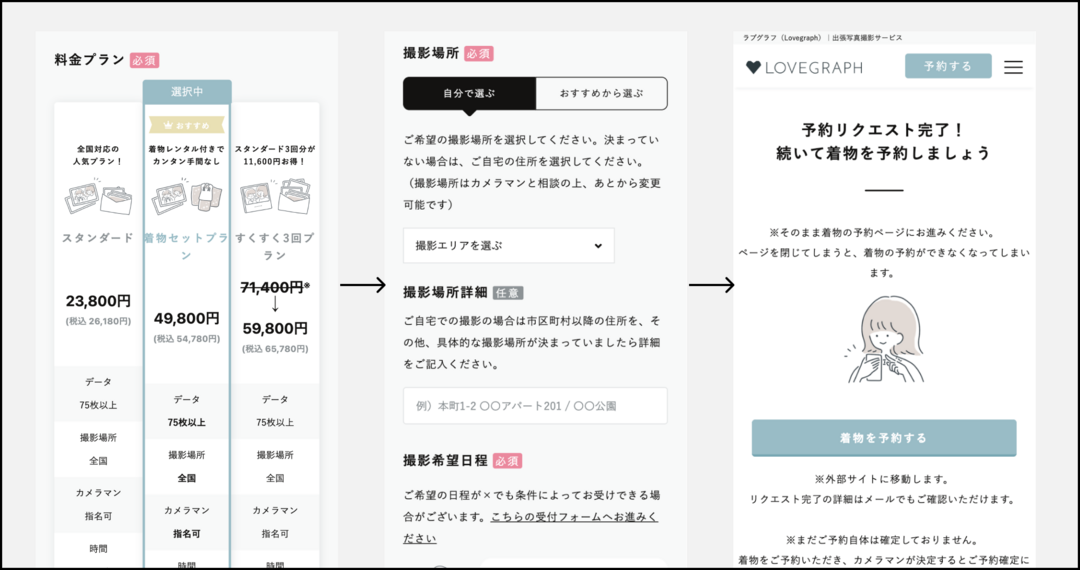Click the Standard plan photo illustration

pos(98,198)
